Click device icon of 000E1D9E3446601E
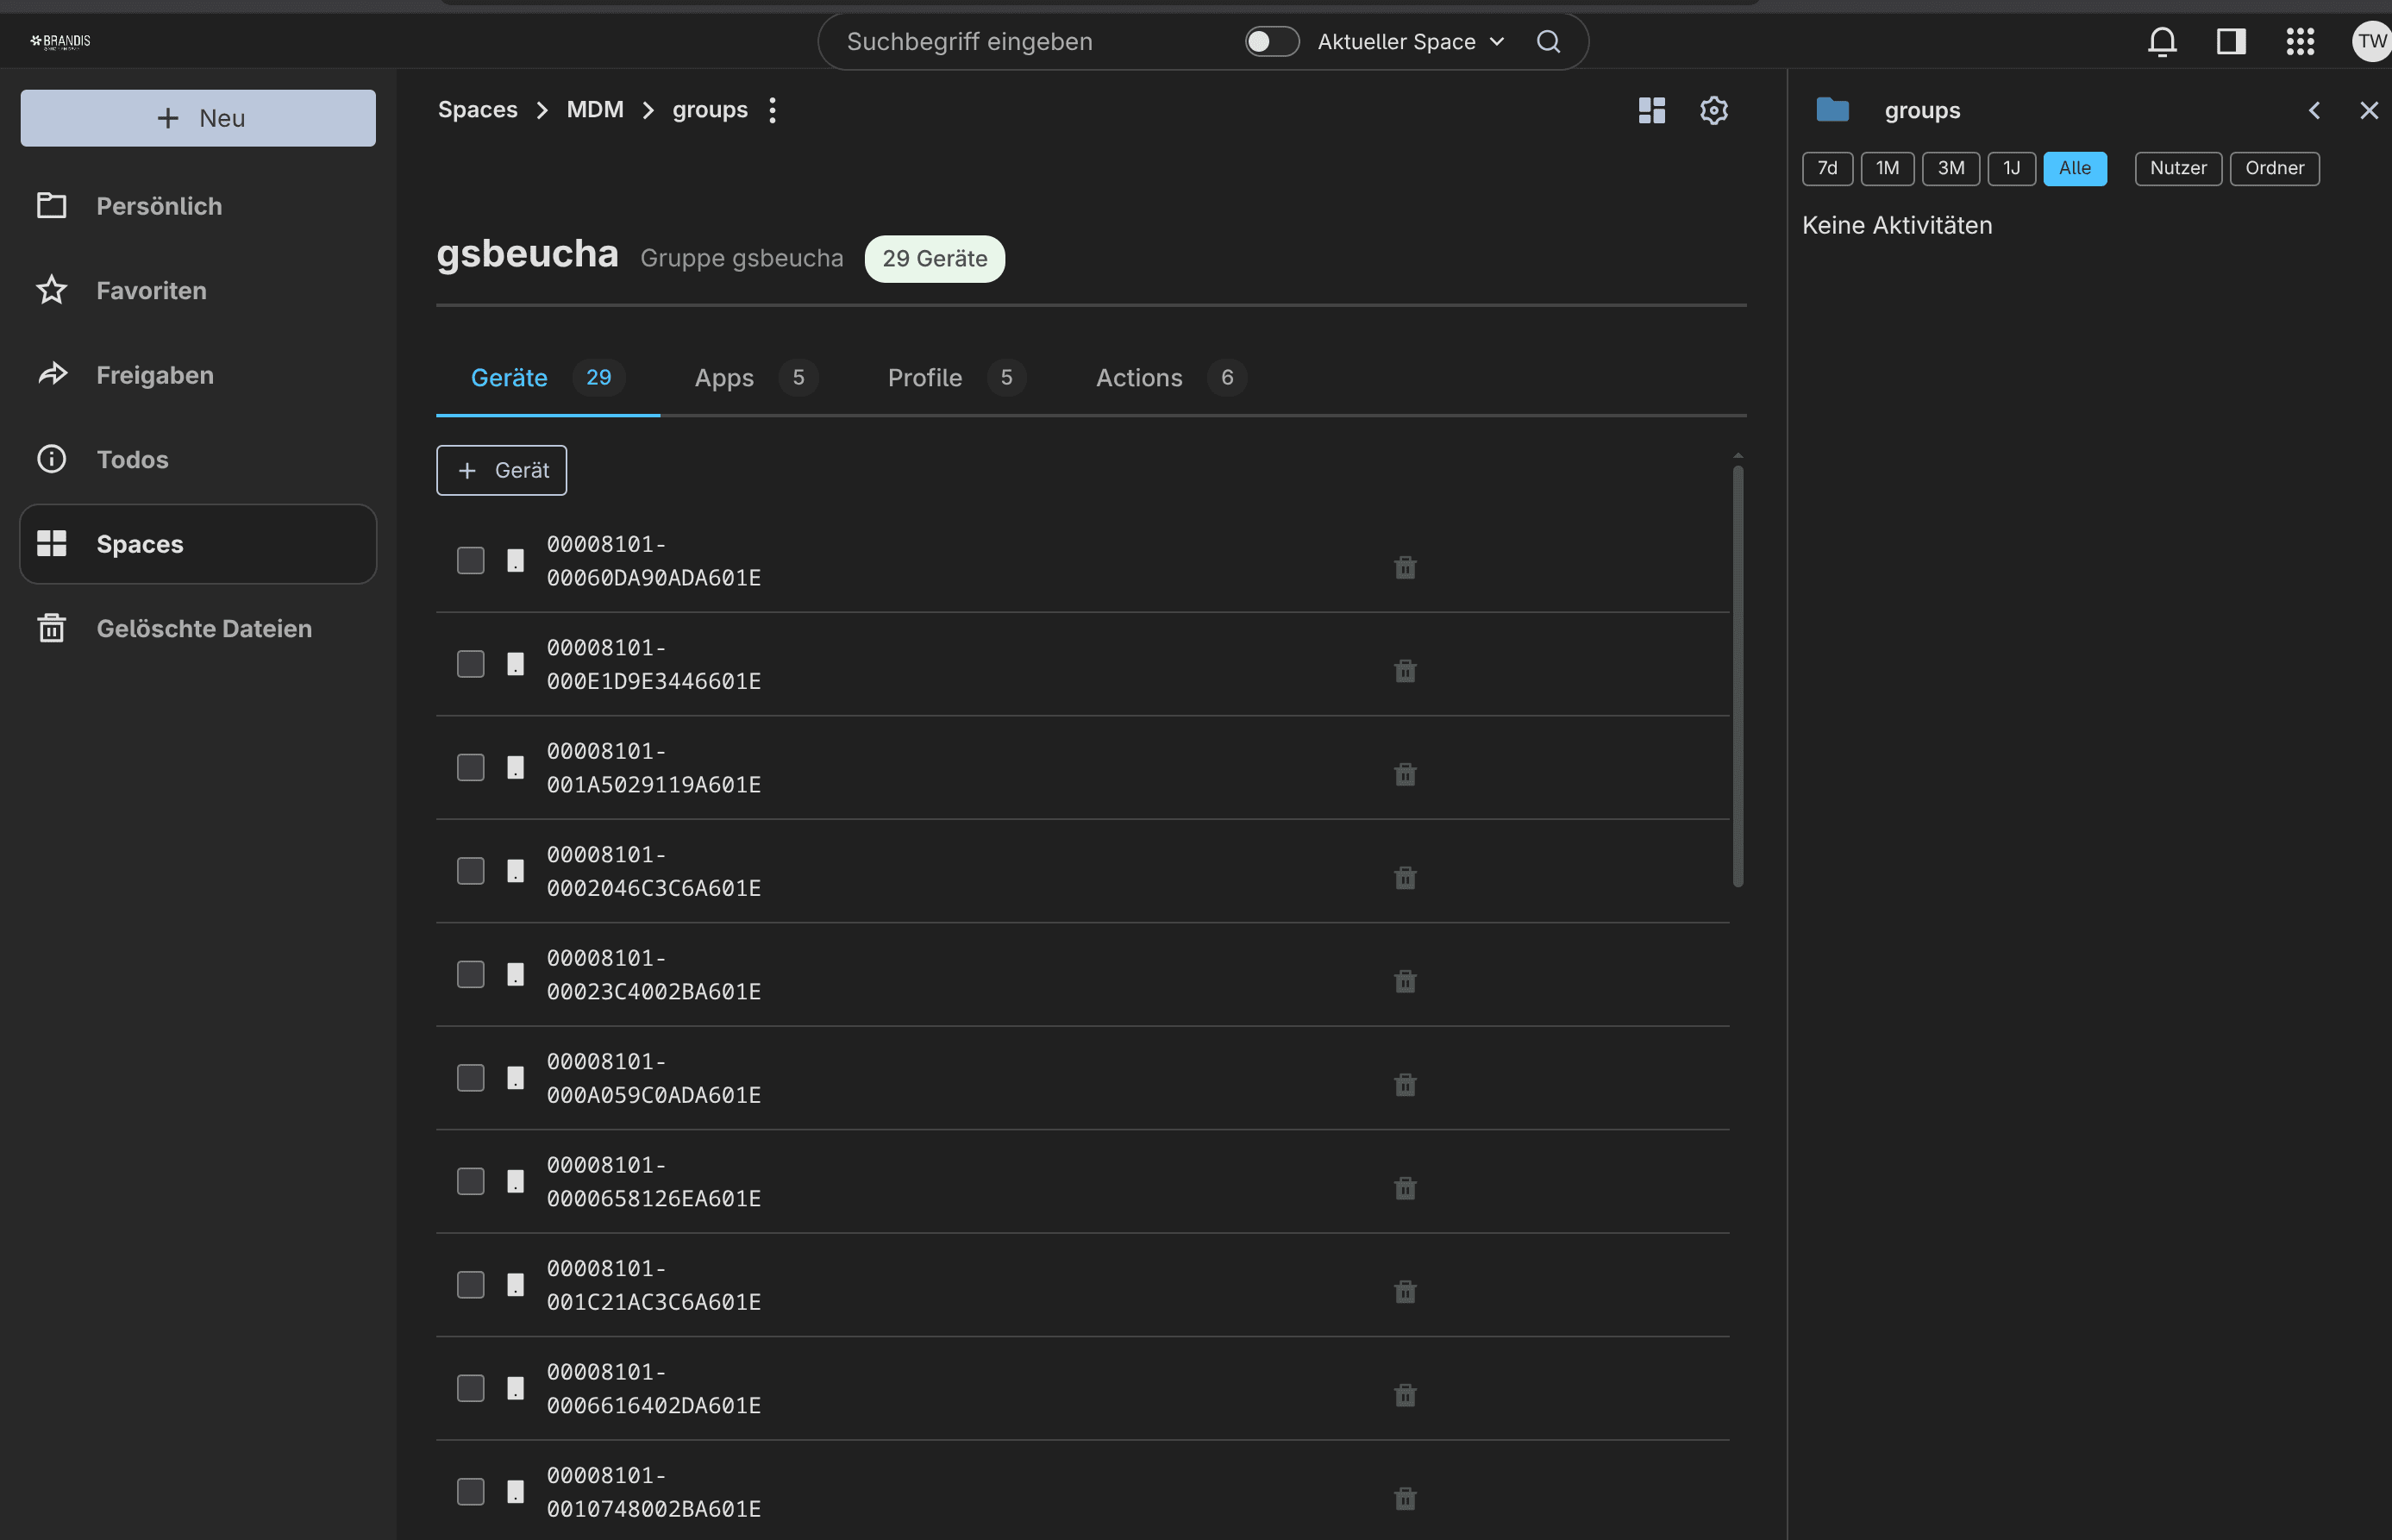The width and height of the screenshot is (2392, 1540). [x=515, y=664]
